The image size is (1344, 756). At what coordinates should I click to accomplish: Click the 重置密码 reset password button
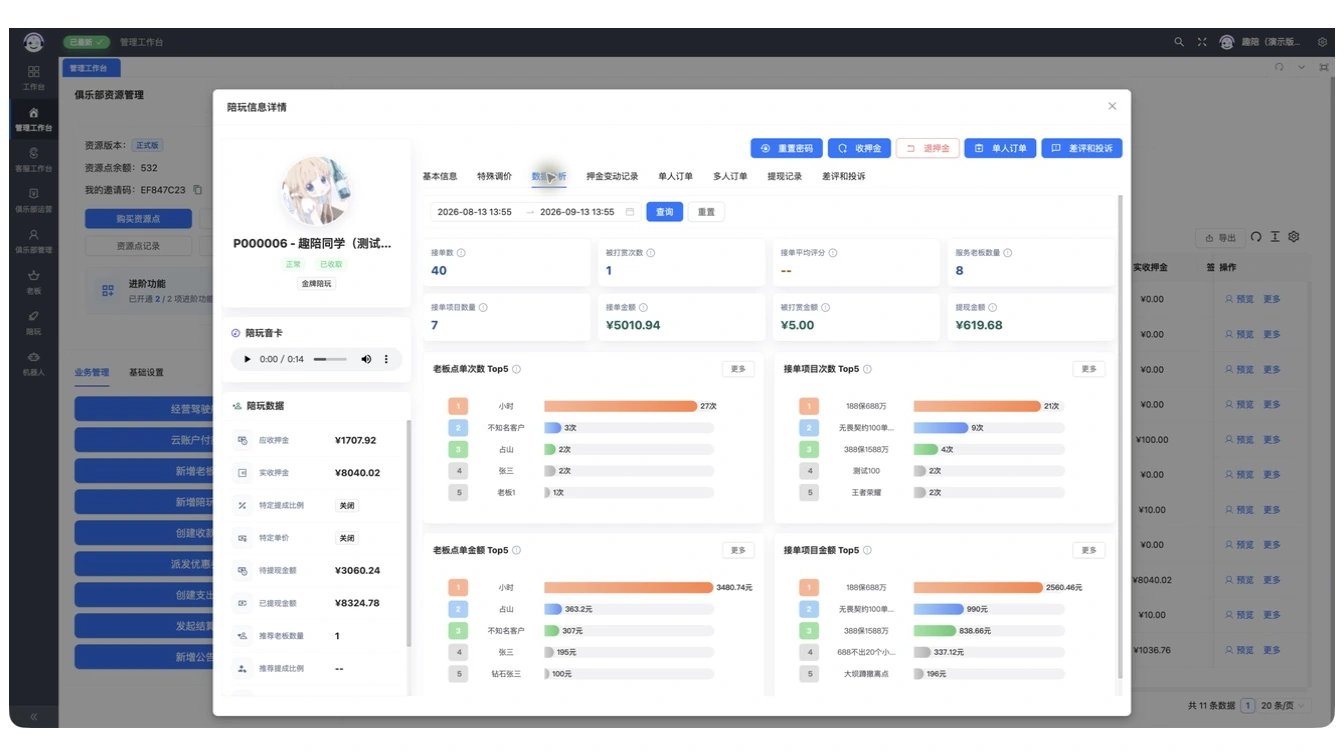[x=786, y=148]
